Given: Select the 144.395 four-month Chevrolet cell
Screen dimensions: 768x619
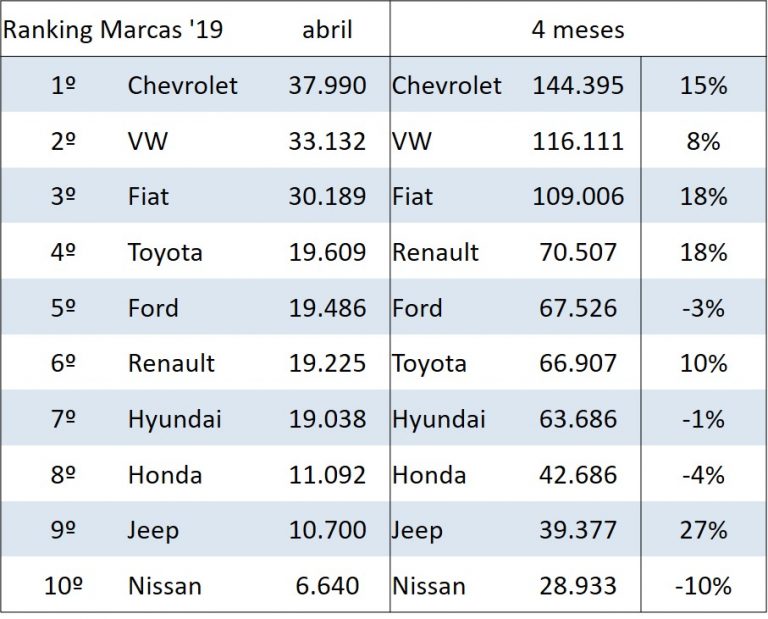Looking at the screenshot, I should pyautogui.click(x=578, y=85).
